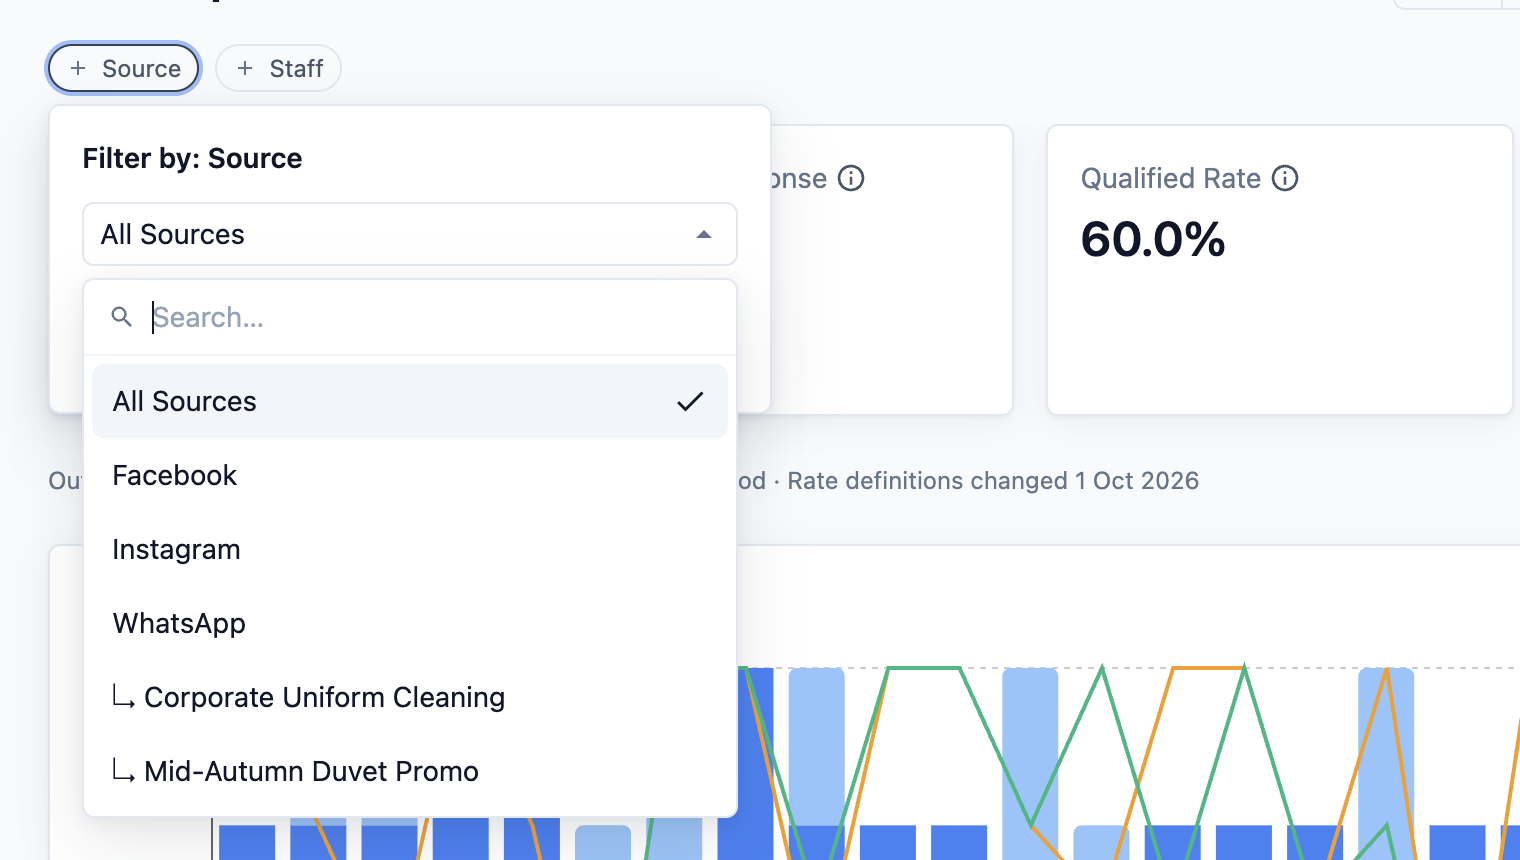This screenshot has width=1520, height=860.
Task: Click 'Rate definitions changed 1 Oct 2026' note
Action: (993, 481)
